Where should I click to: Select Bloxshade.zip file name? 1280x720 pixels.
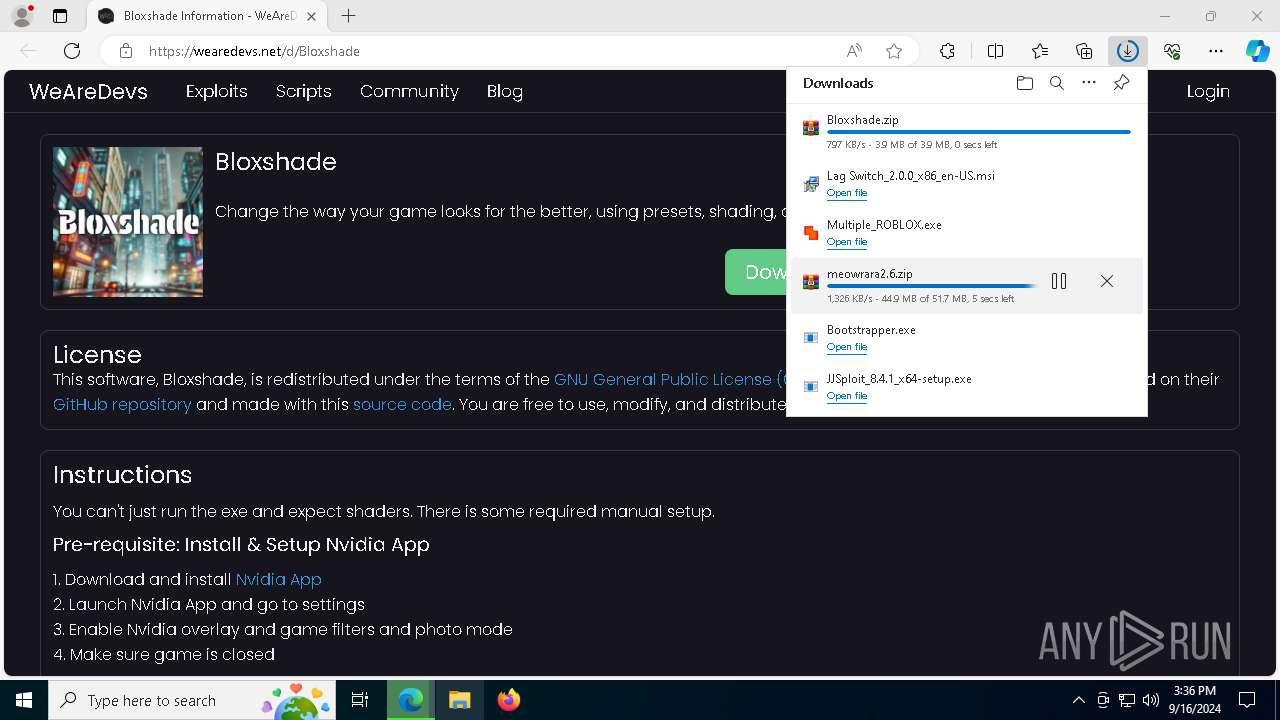(x=863, y=120)
